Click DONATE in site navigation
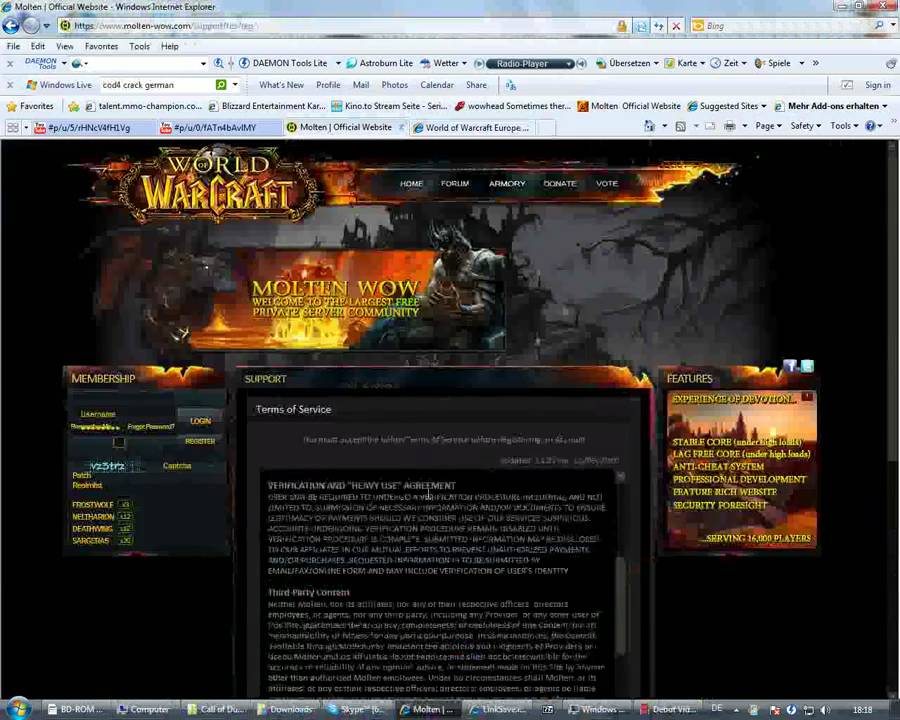This screenshot has width=900, height=720. [x=559, y=184]
